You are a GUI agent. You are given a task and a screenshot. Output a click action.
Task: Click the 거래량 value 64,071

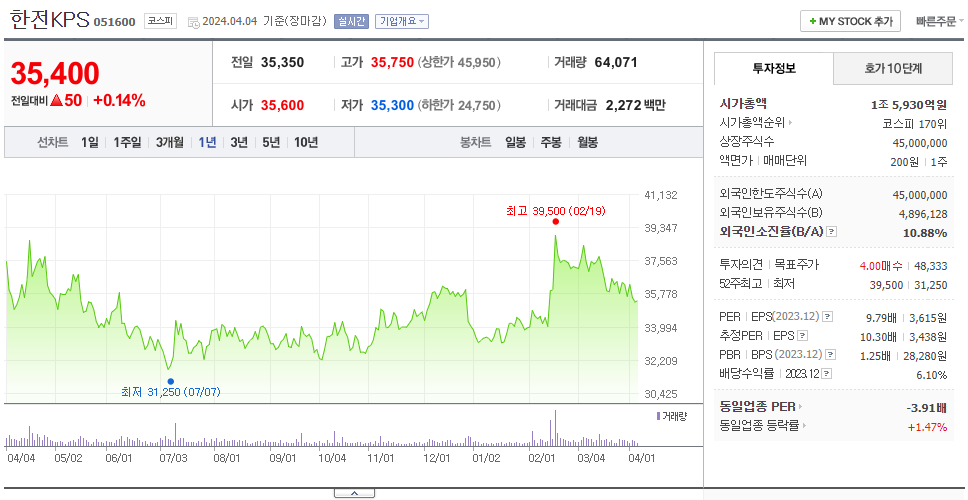point(616,62)
